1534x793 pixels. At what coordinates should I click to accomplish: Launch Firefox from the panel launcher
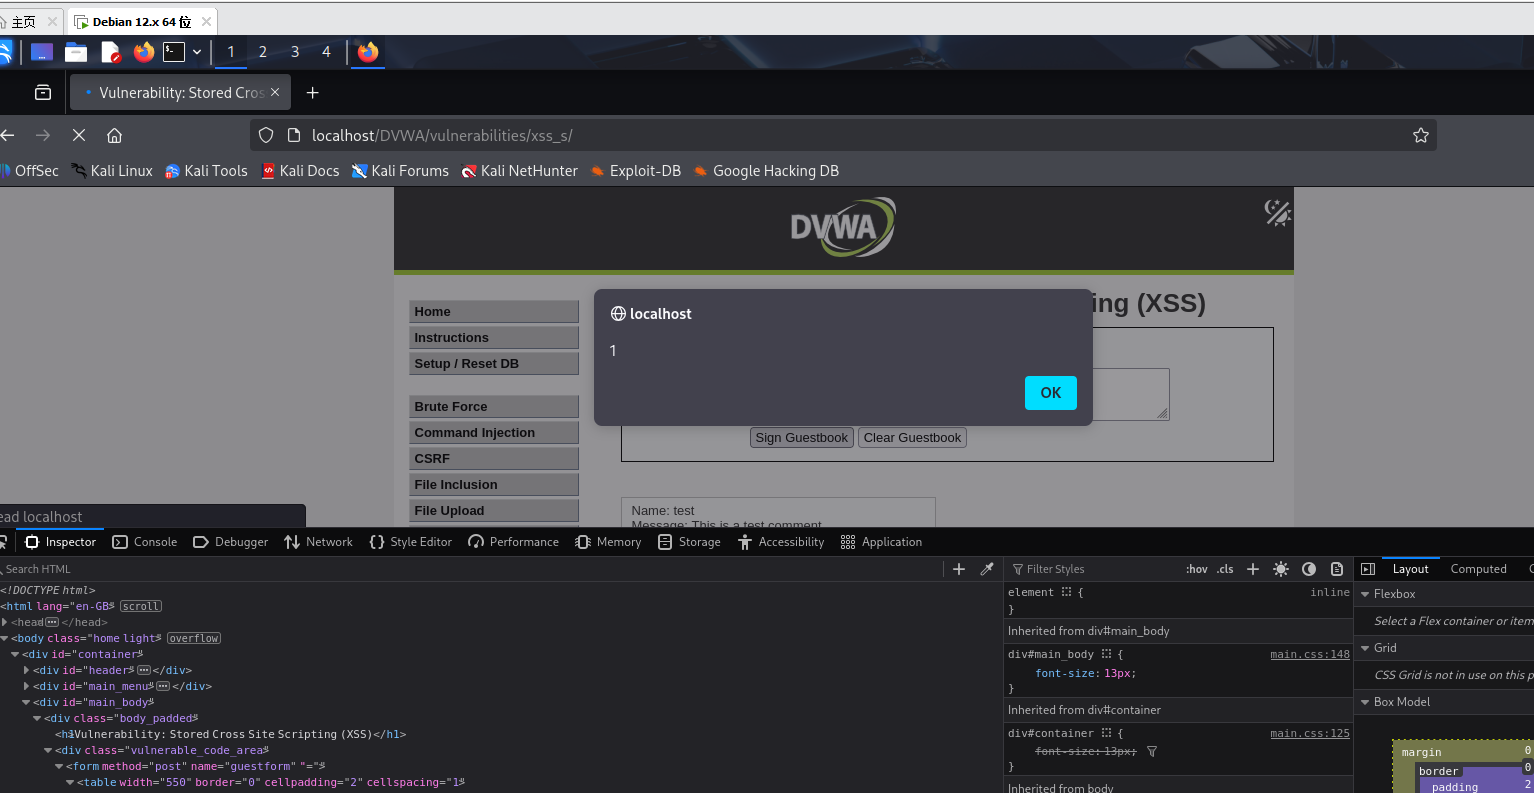pyautogui.click(x=144, y=51)
